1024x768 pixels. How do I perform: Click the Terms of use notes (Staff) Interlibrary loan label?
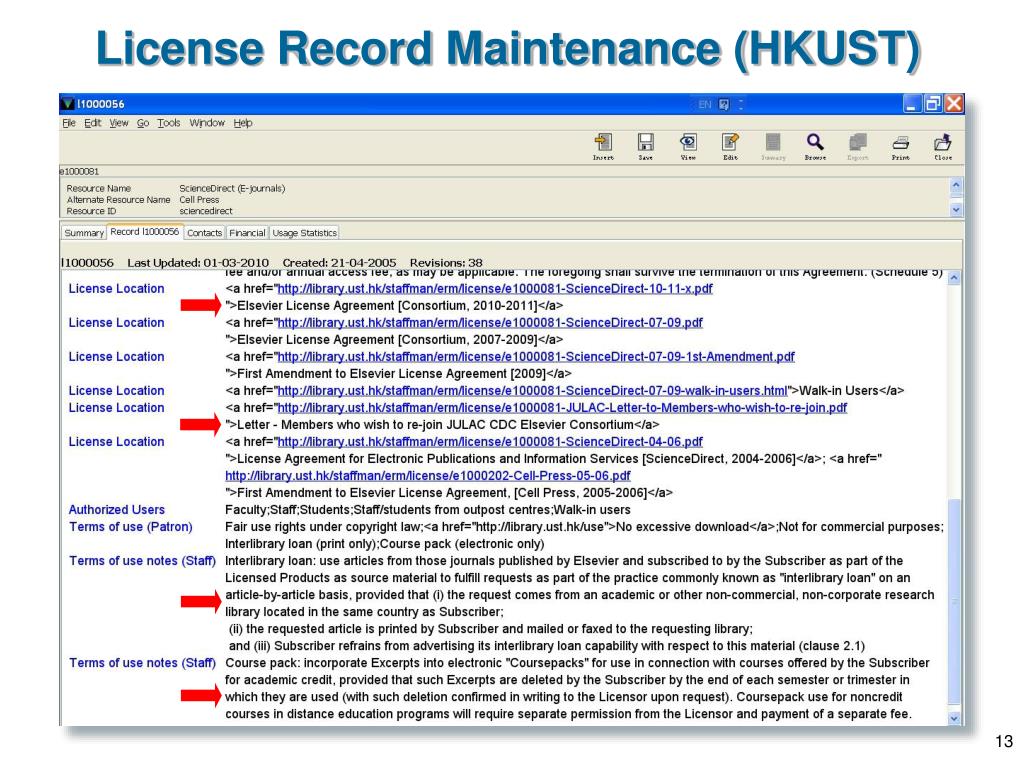pyautogui.click(x=142, y=560)
